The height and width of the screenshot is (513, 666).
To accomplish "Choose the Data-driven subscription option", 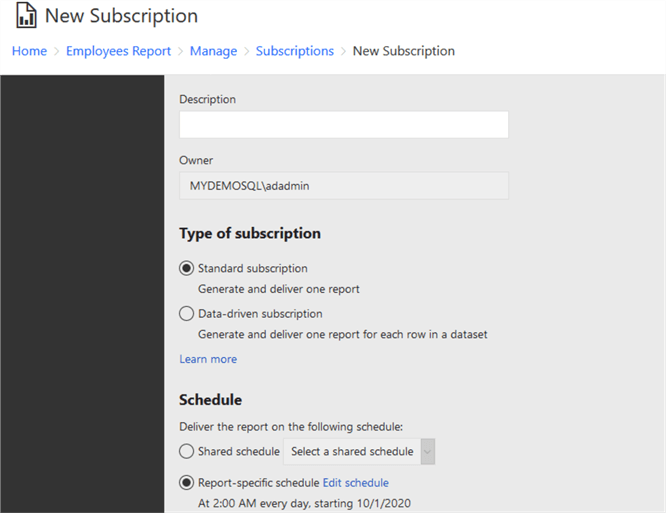I will (187, 314).
